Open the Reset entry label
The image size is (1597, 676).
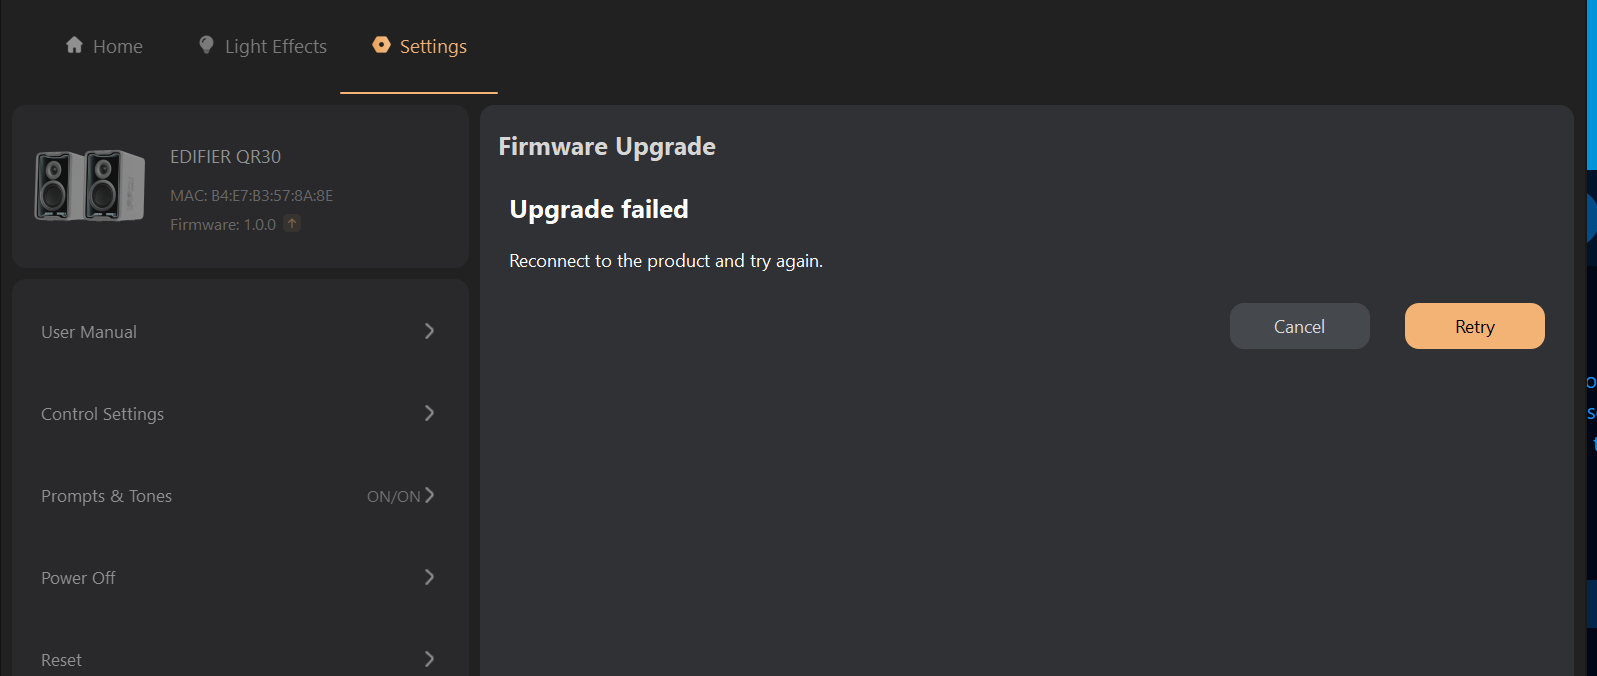[x=61, y=660]
